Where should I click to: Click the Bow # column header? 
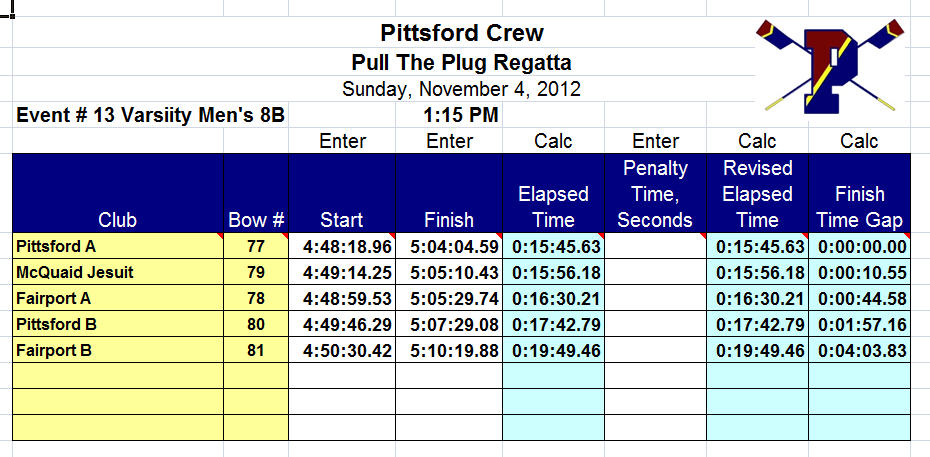tap(256, 193)
